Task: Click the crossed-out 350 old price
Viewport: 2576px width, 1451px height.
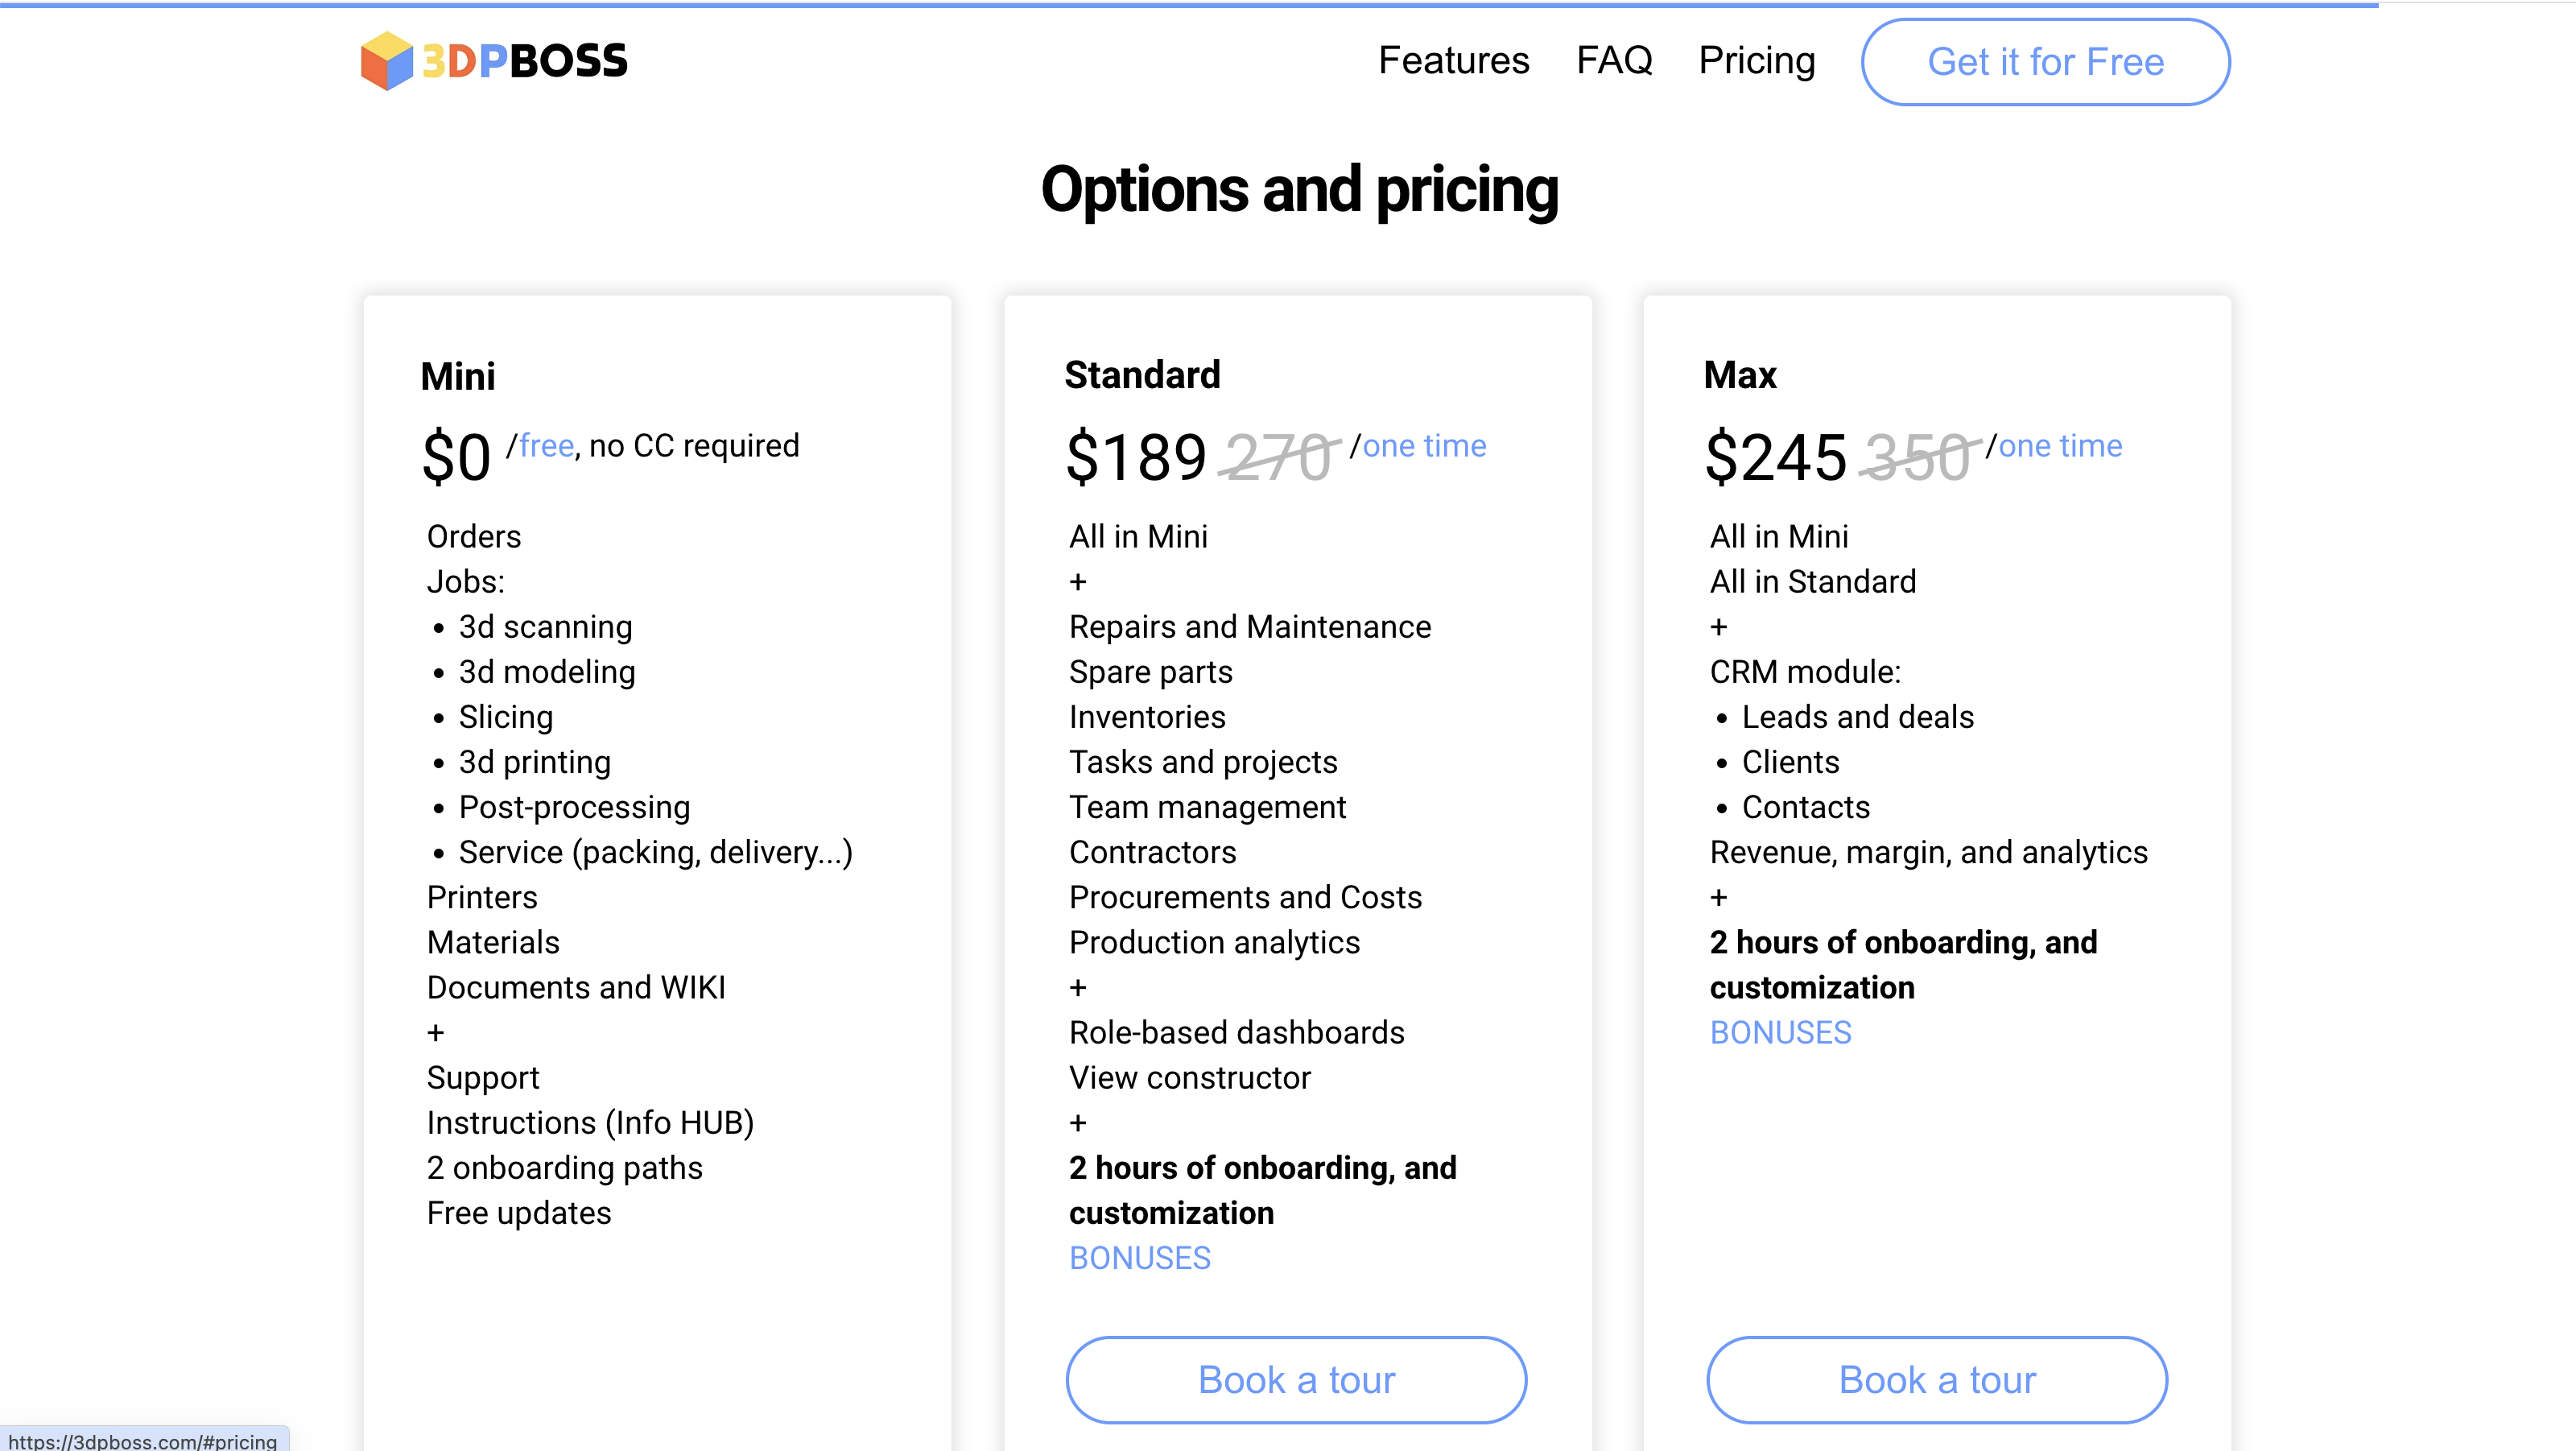Action: coord(1918,458)
